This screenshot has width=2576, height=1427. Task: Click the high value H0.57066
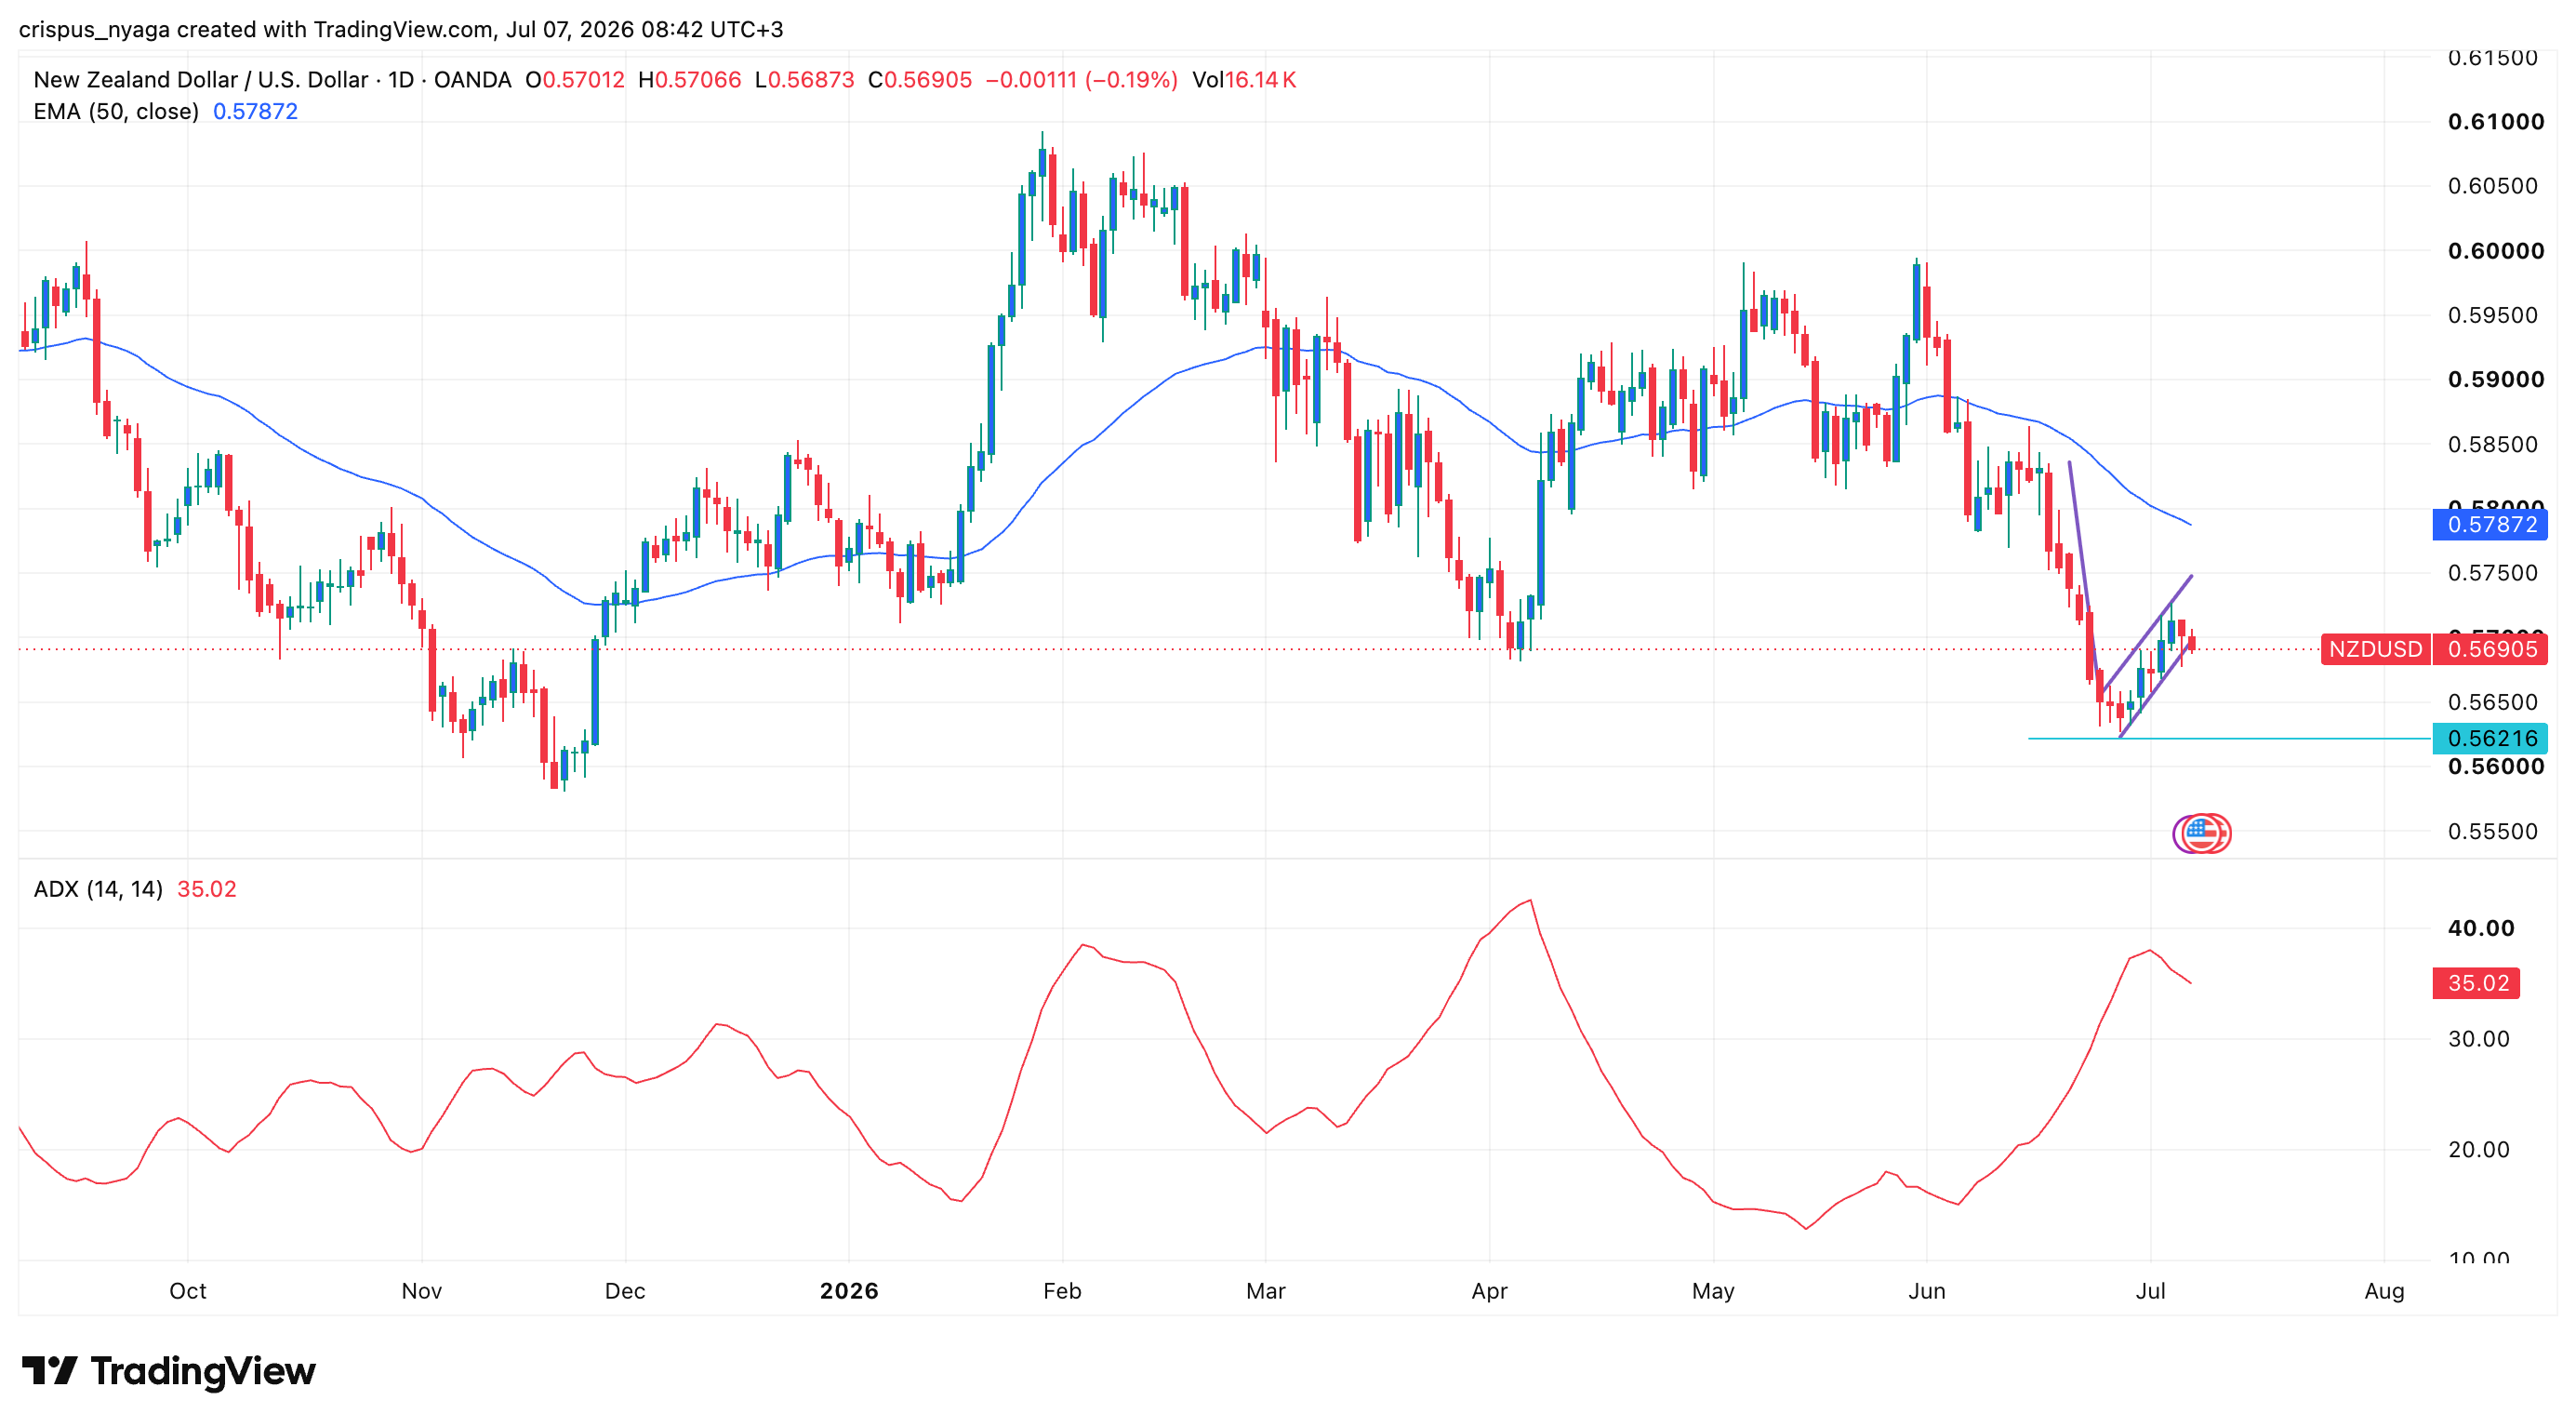[690, 79]
